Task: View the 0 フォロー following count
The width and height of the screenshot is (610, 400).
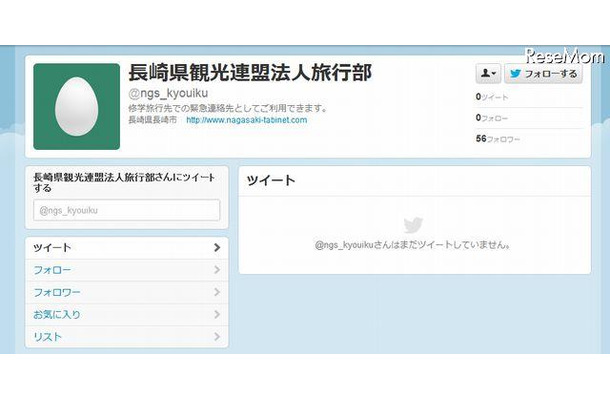Action: click(492, 118)
